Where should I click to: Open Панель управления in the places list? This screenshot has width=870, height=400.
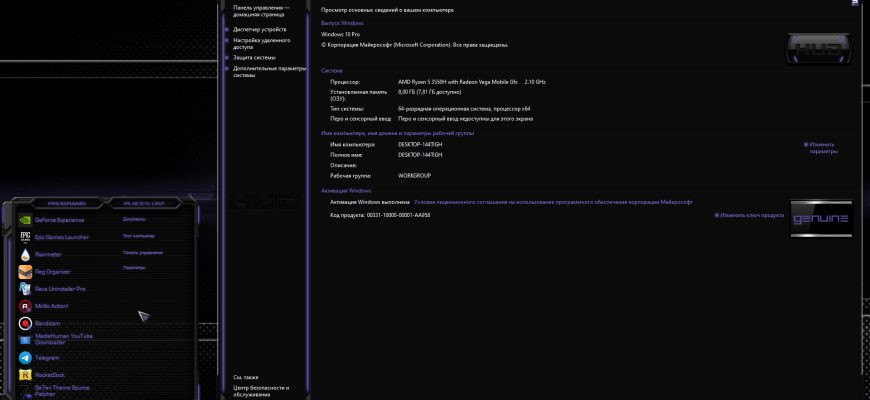143,252
